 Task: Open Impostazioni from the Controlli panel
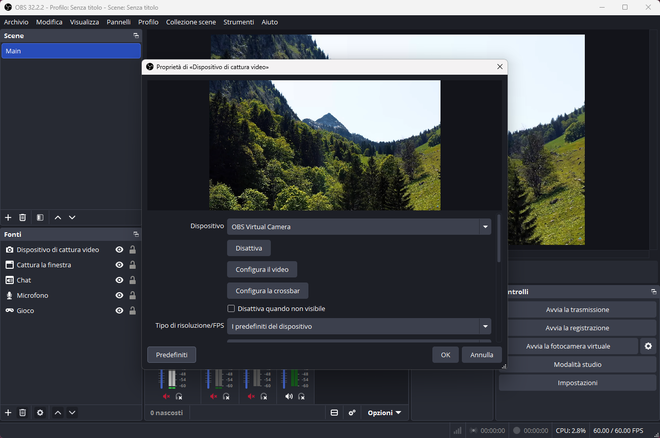(x=577, y=383)
